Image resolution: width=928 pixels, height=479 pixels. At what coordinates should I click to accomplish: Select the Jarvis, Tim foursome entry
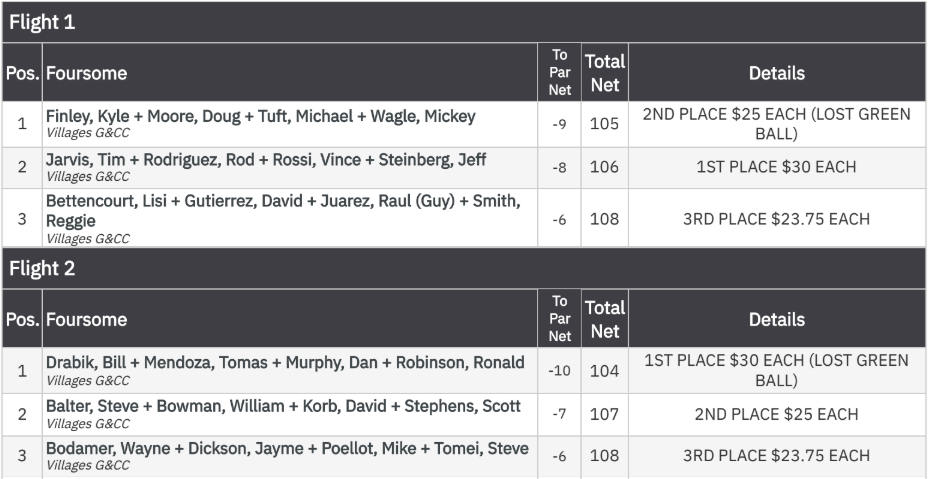tap(464, 168)
